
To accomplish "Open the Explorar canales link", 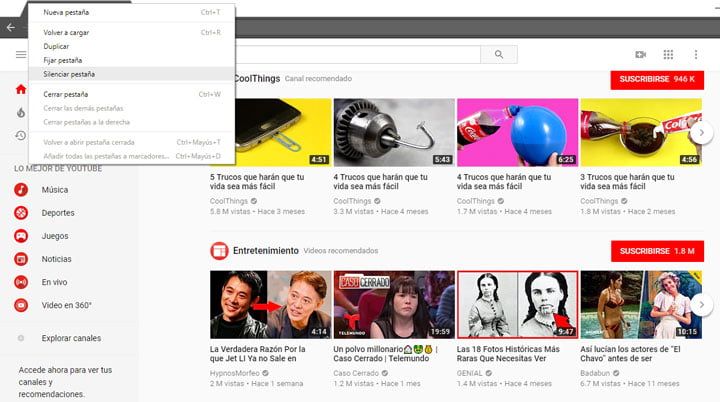I will pyautogui.click(x=71, y=338).
